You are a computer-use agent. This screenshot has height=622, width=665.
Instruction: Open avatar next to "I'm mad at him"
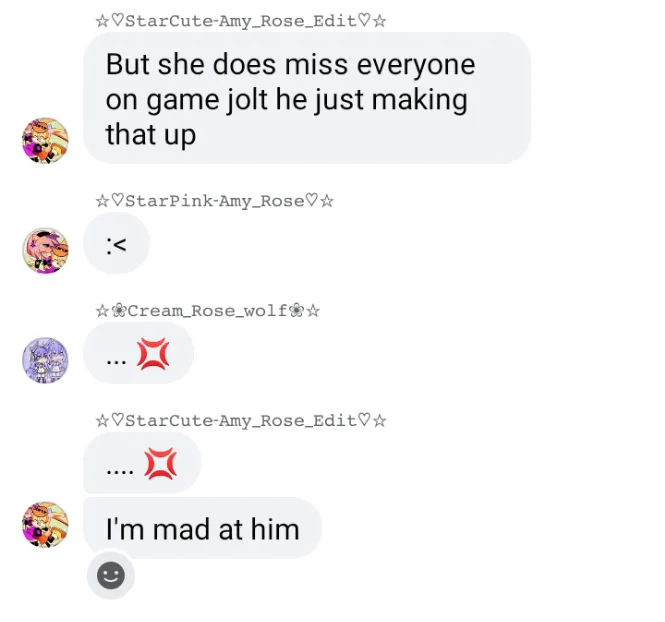click(45, 525)
